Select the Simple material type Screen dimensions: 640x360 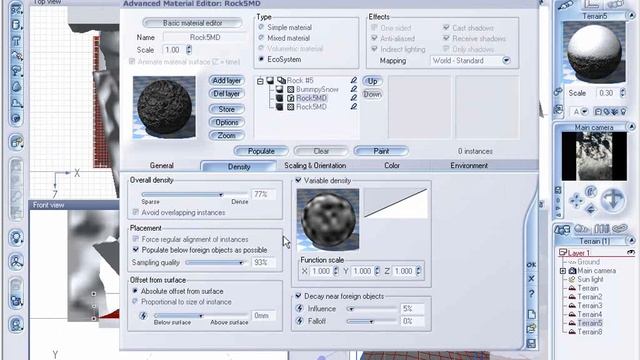tap(261, 27)
